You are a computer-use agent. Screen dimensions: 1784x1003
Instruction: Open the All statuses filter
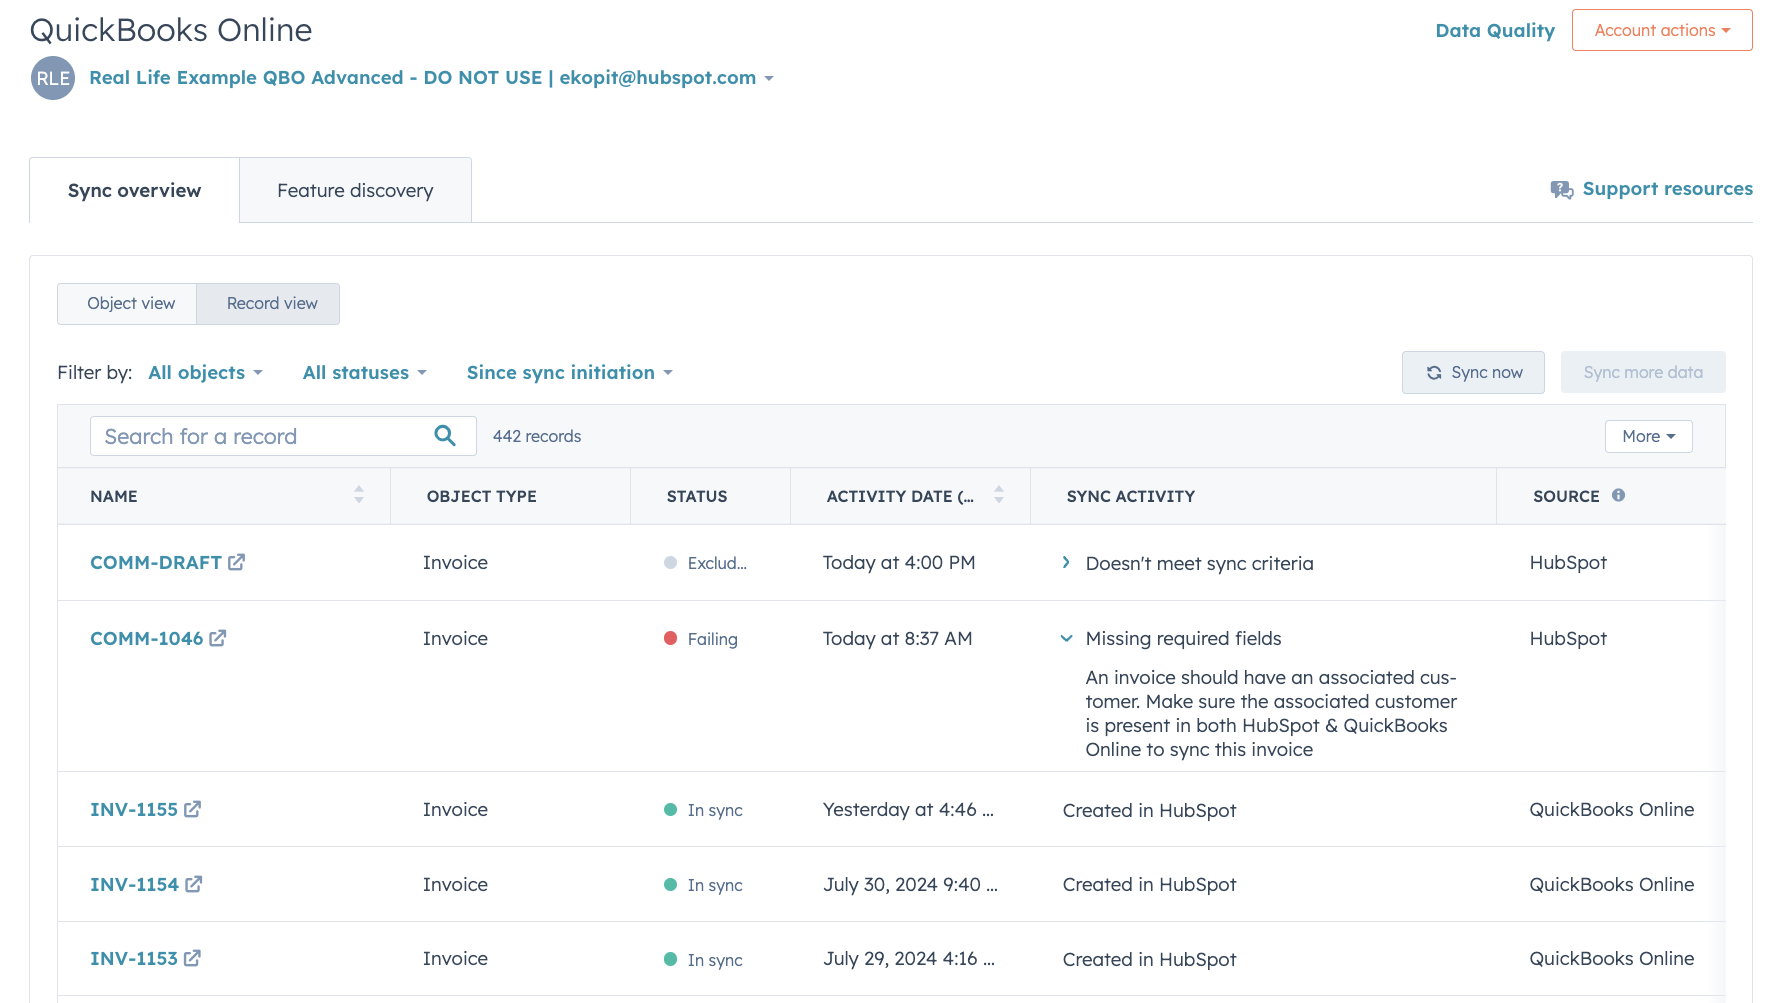click(364, 372)
